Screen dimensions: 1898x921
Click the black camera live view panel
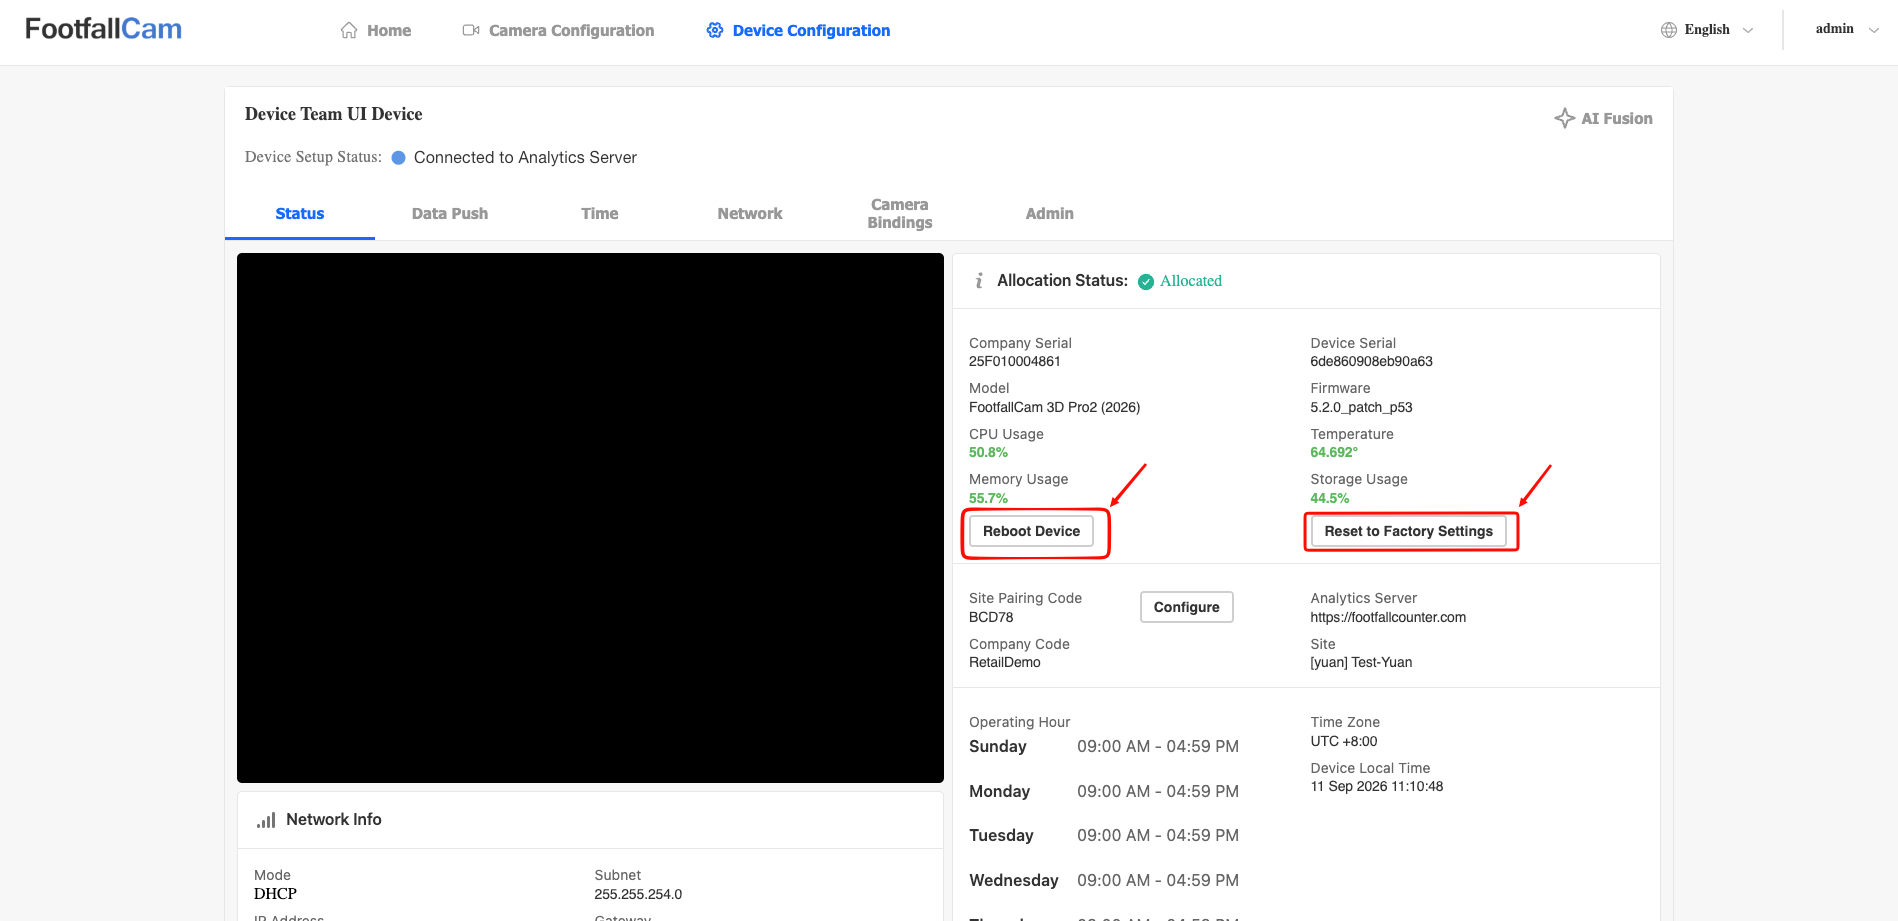[590, 518]
